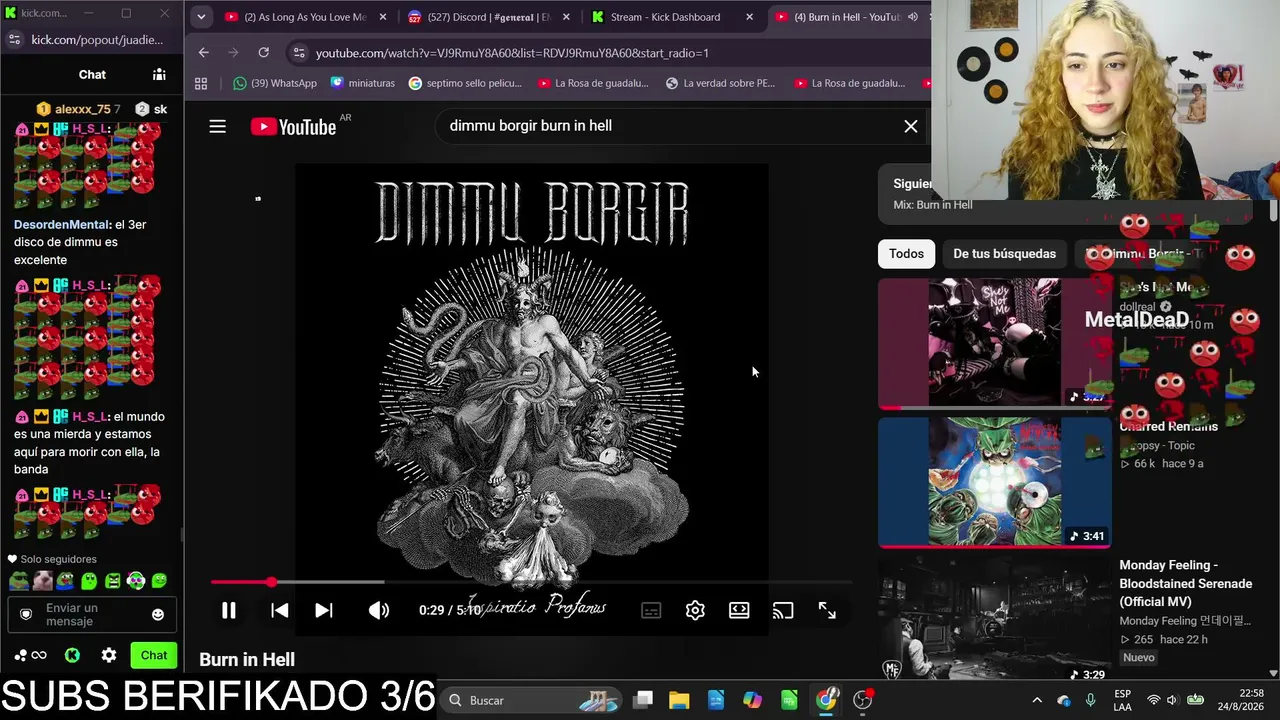Open Task View on the taskbar
The image size is (1280, 720).
pyautogui.click(x=643, y=700)
